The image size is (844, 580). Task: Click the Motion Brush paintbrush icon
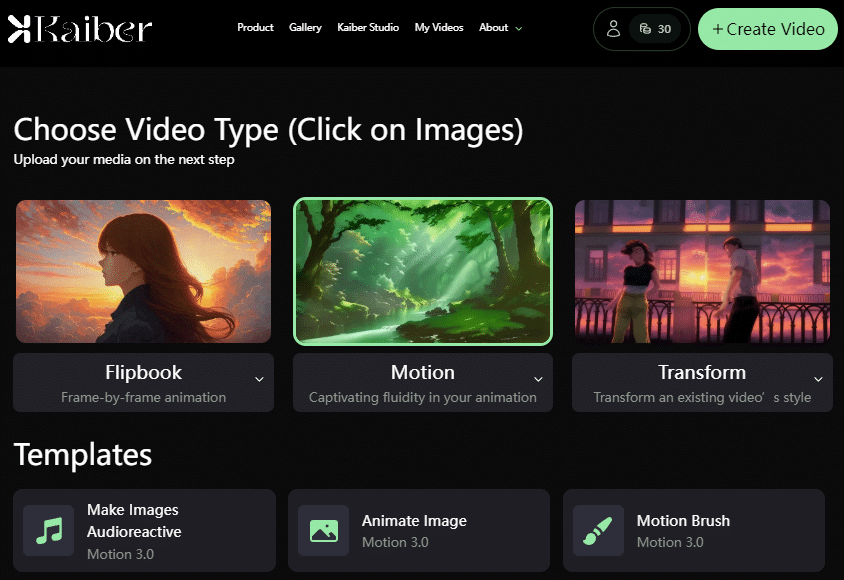point(598,530)
